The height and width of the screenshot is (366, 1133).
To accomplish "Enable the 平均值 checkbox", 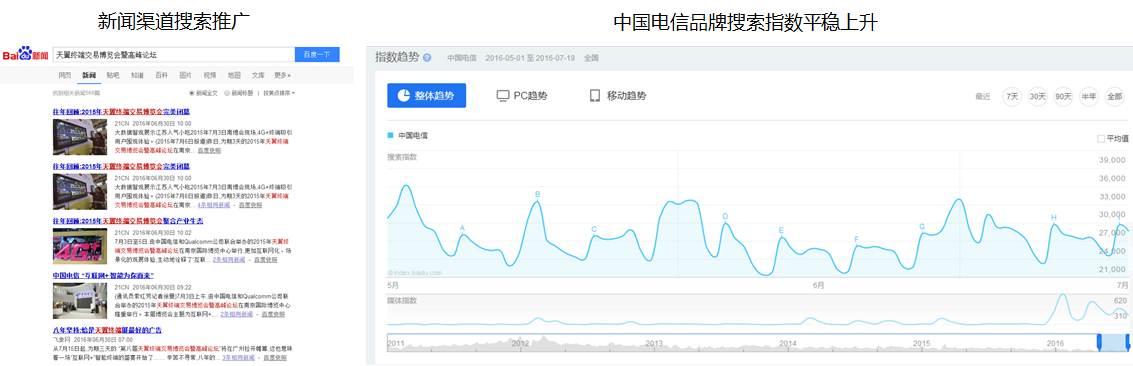I will (1100, 139).
